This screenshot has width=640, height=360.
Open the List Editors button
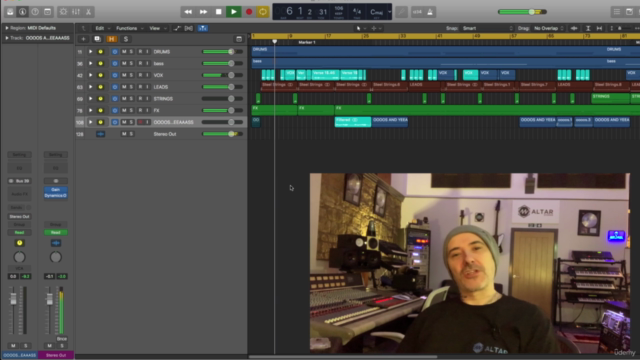click(x=617, y=12)
